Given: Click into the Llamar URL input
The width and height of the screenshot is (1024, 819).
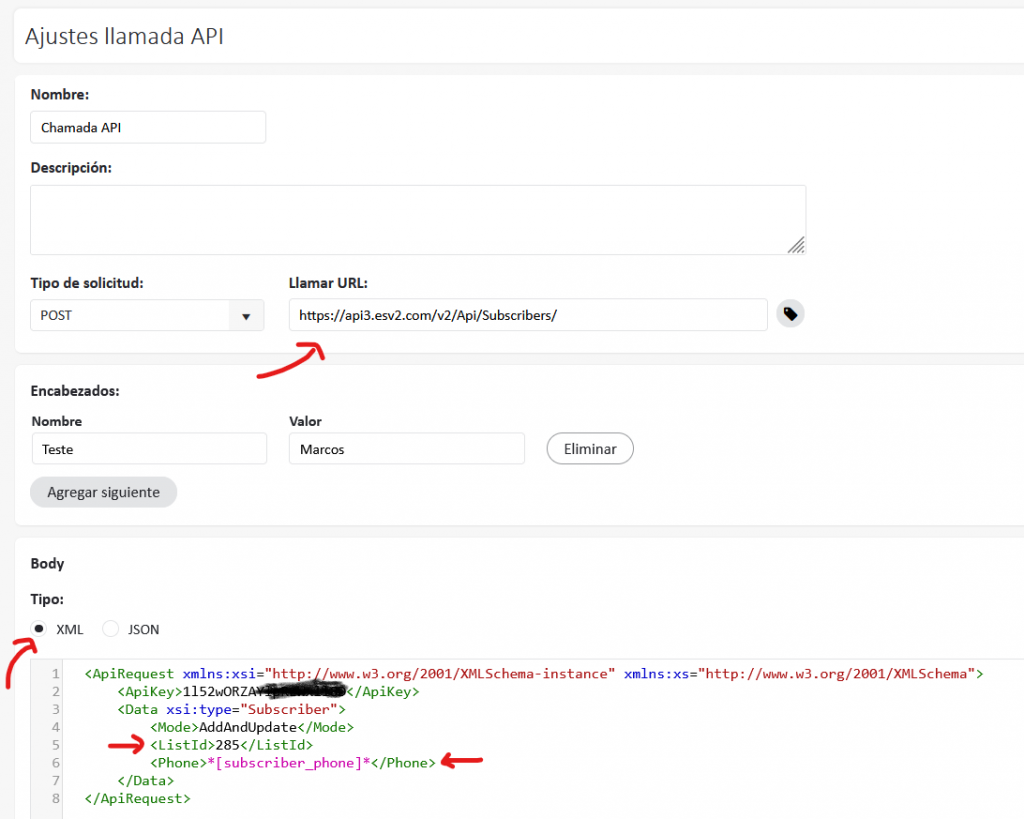Looking at the screenshot, I should (x=527, y=315).
